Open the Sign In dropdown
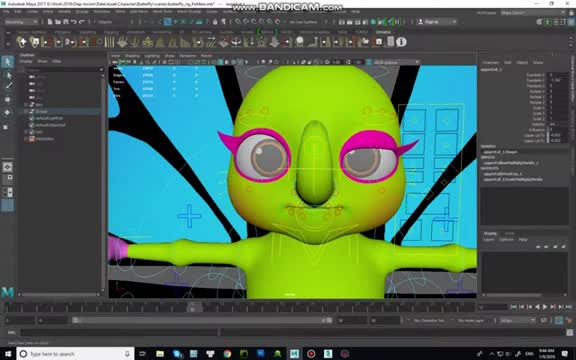The width and height of the screenshot is (576, 360). [x=437, y=22]
